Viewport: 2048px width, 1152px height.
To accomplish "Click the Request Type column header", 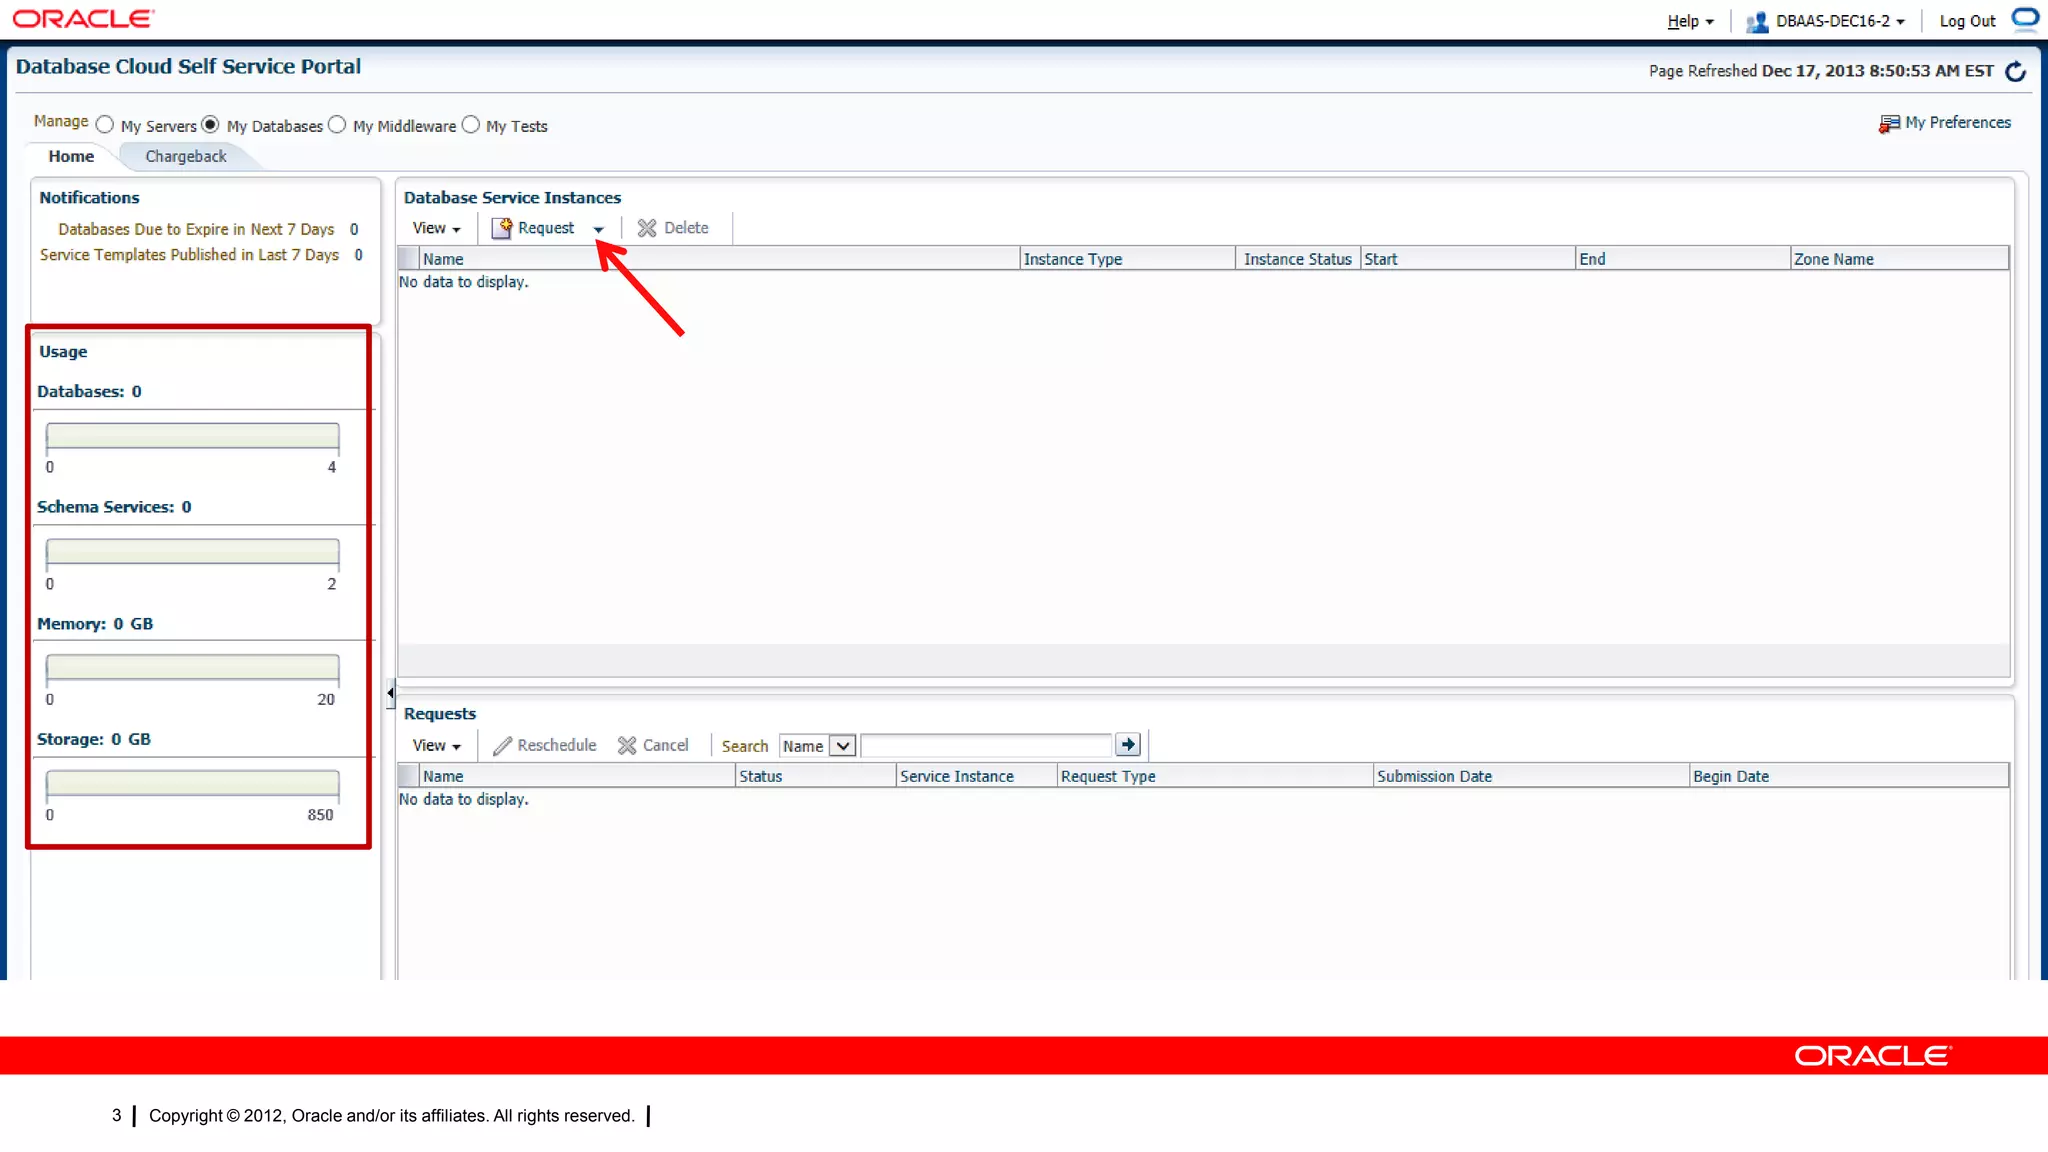I will tap(1215, 776).
